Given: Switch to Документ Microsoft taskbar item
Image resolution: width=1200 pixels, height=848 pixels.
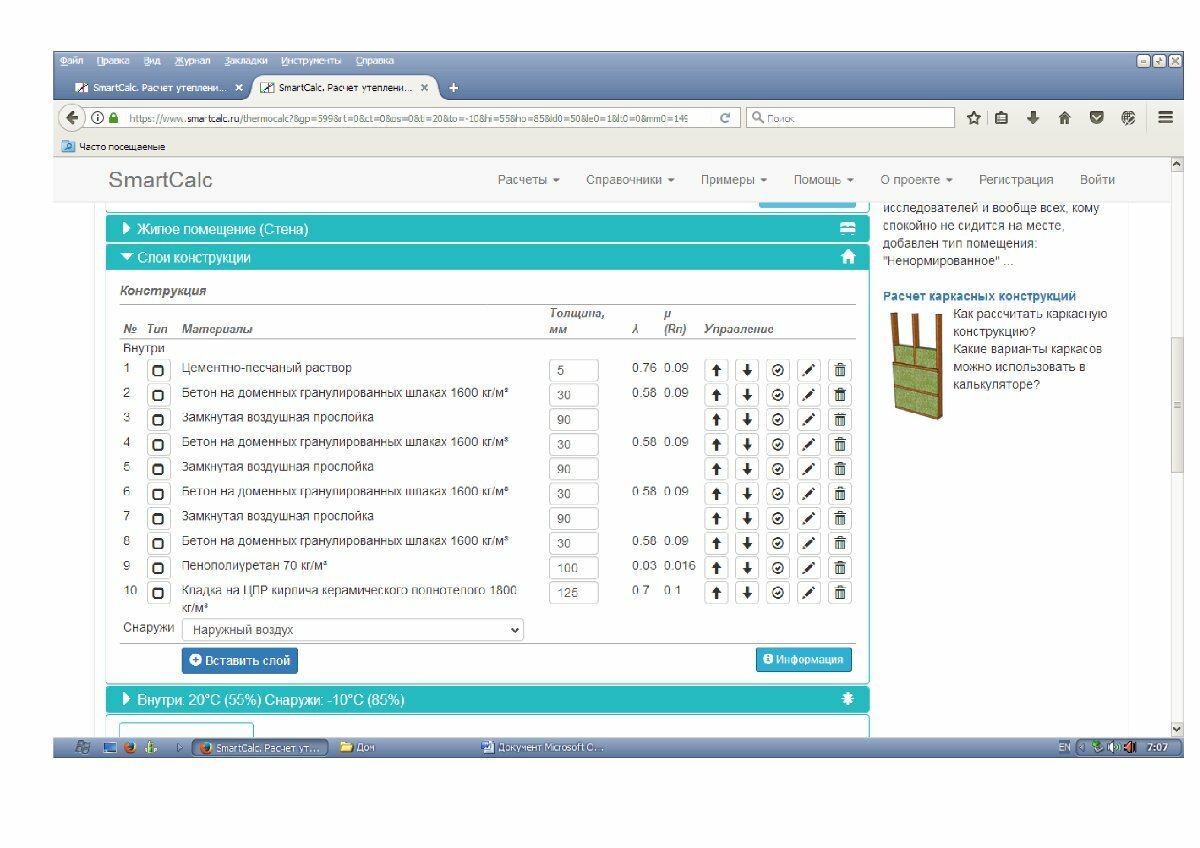Looking at the screenshot, I should (x=543, y=747).
